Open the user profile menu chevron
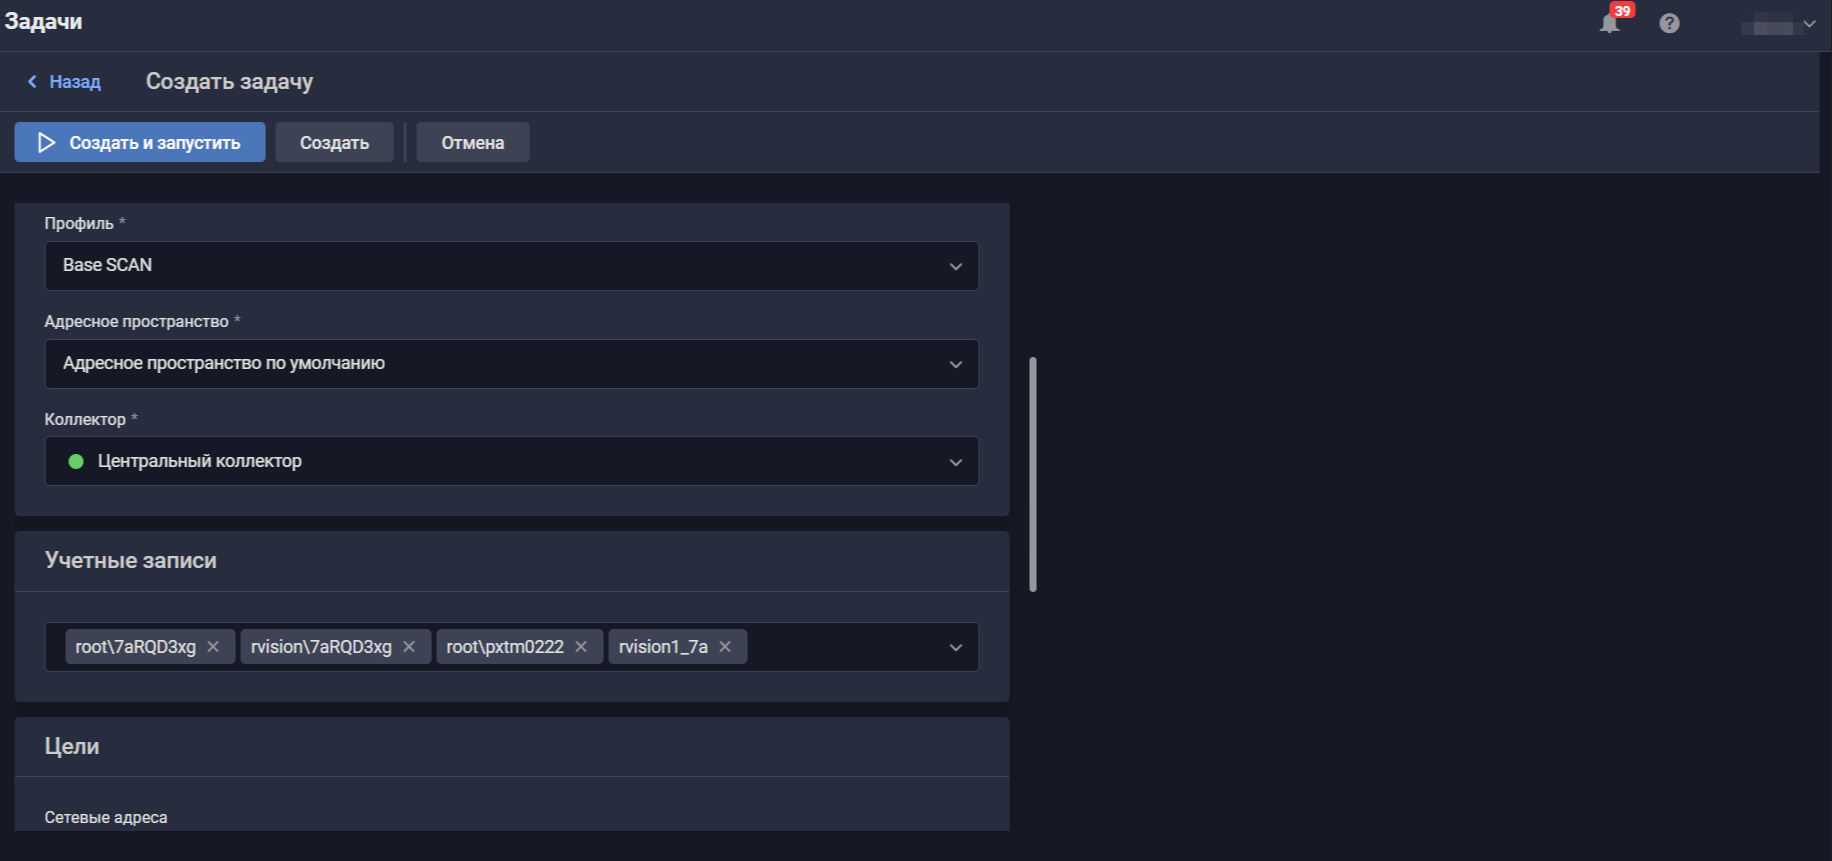The height and width of the screenshot is (861, 1832). pos(1809,24)
